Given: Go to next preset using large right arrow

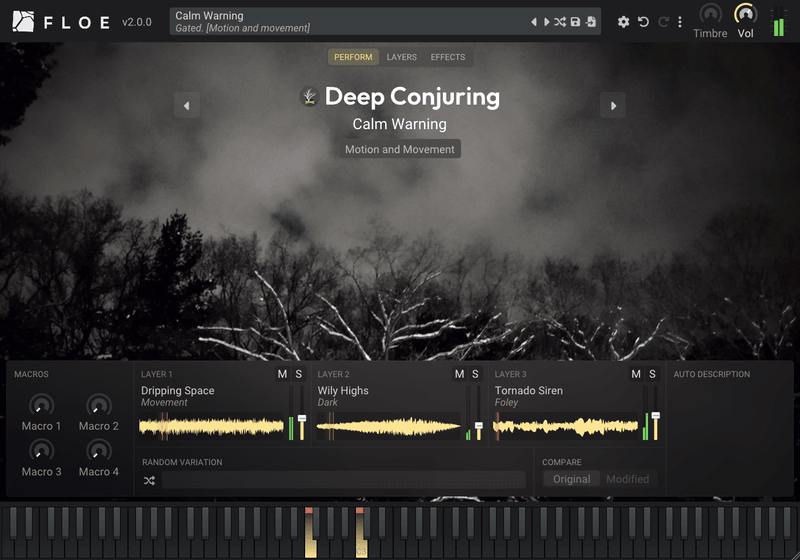Looking at the screenshot, I should click(x=613, y=106).
